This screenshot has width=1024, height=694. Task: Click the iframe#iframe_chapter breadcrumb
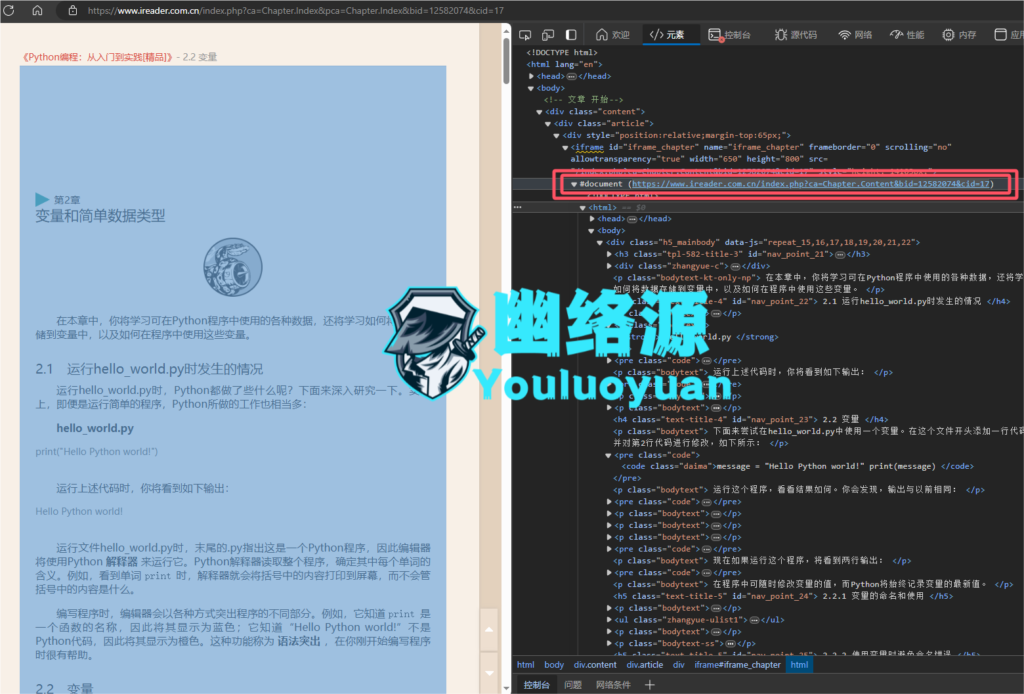pos(737,665)
